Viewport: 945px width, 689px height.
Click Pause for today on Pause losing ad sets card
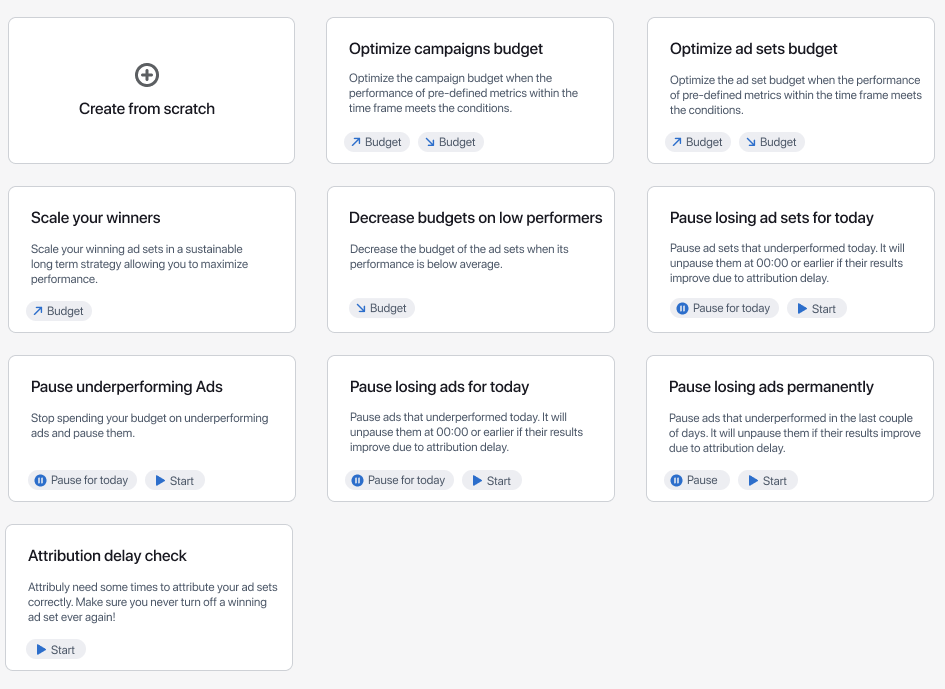(x=724, y=309)
